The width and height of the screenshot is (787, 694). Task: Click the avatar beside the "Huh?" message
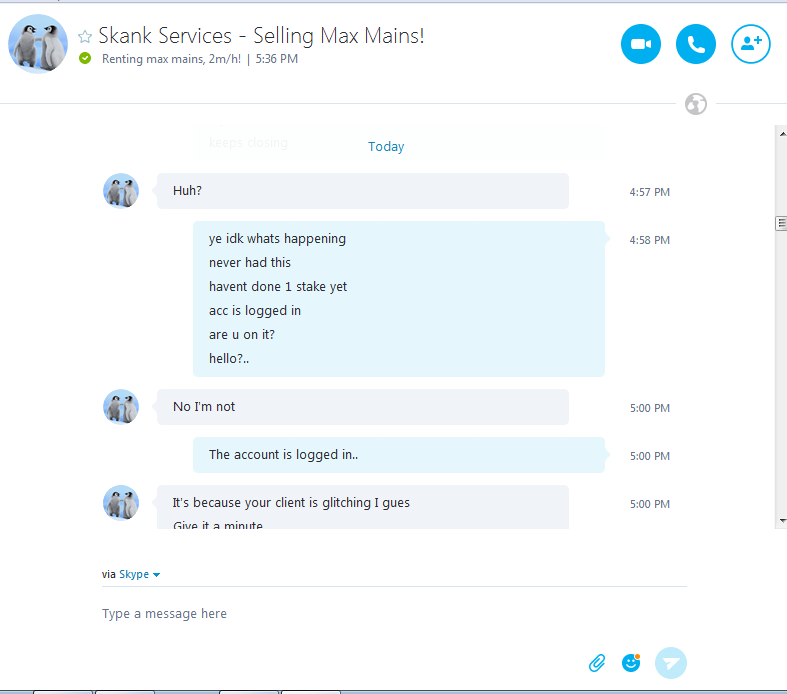tap(121, 190)
